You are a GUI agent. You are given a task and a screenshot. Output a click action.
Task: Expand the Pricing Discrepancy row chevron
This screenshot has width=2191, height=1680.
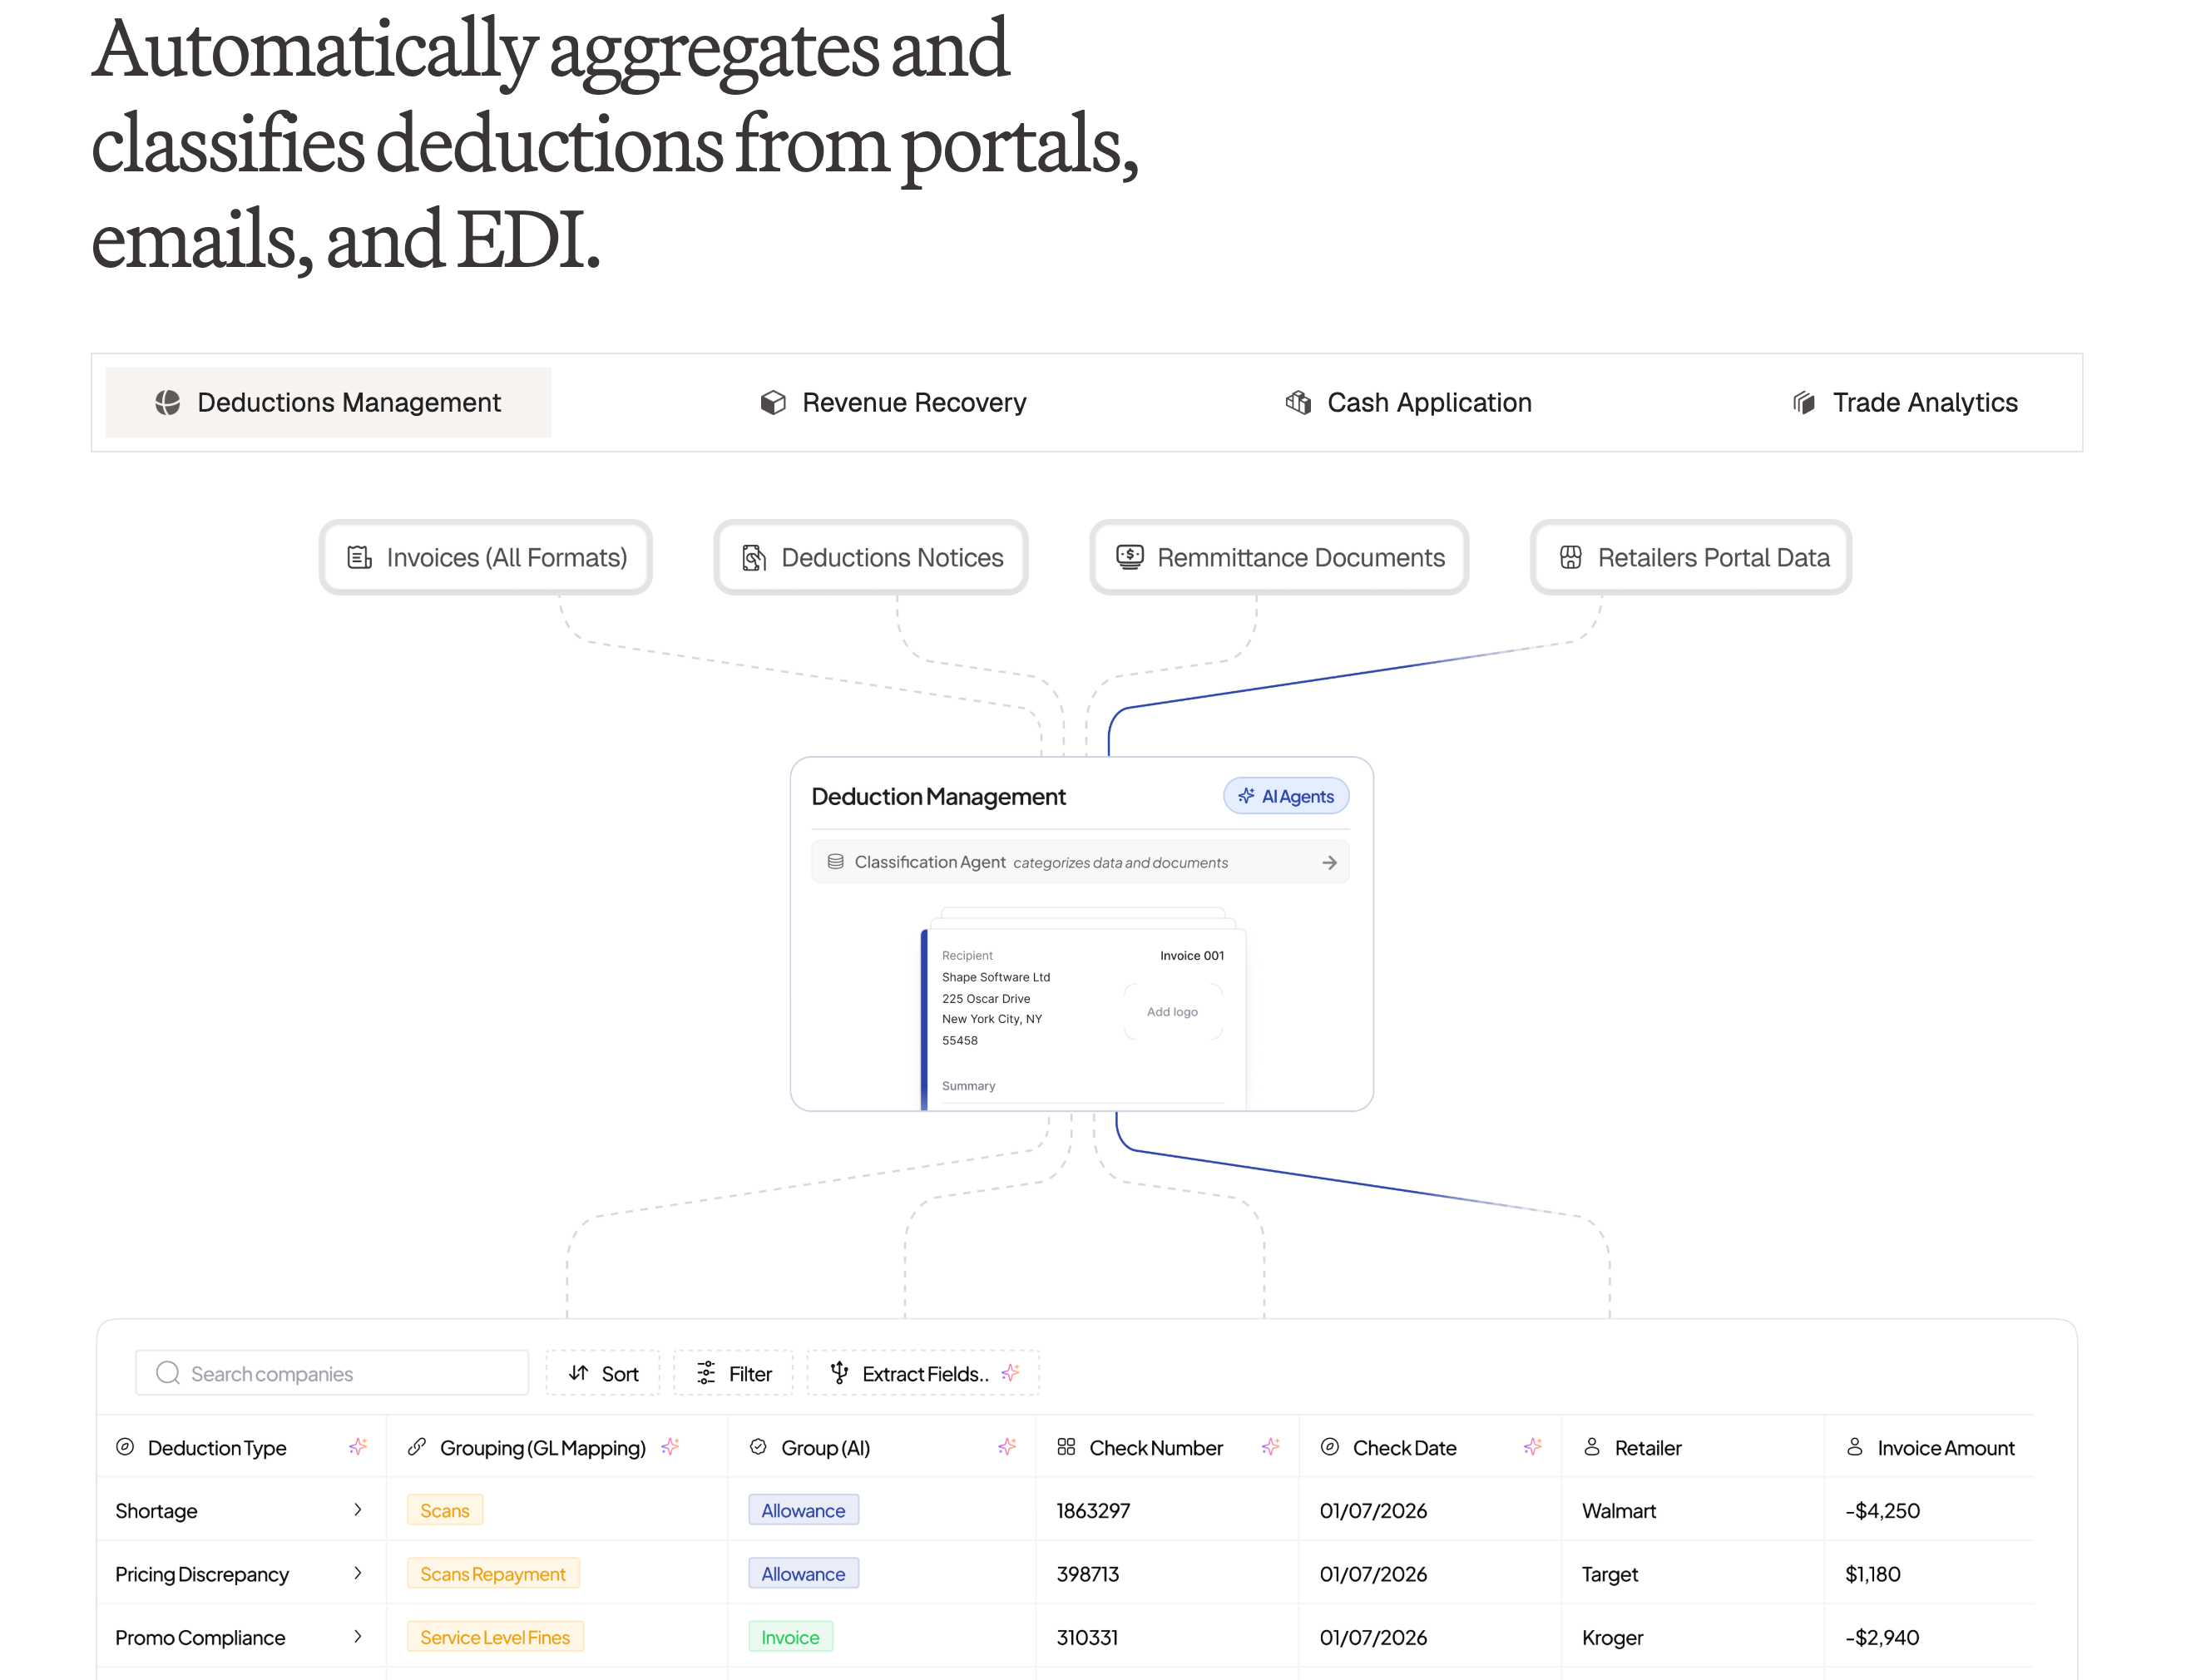coord(358,1573)
